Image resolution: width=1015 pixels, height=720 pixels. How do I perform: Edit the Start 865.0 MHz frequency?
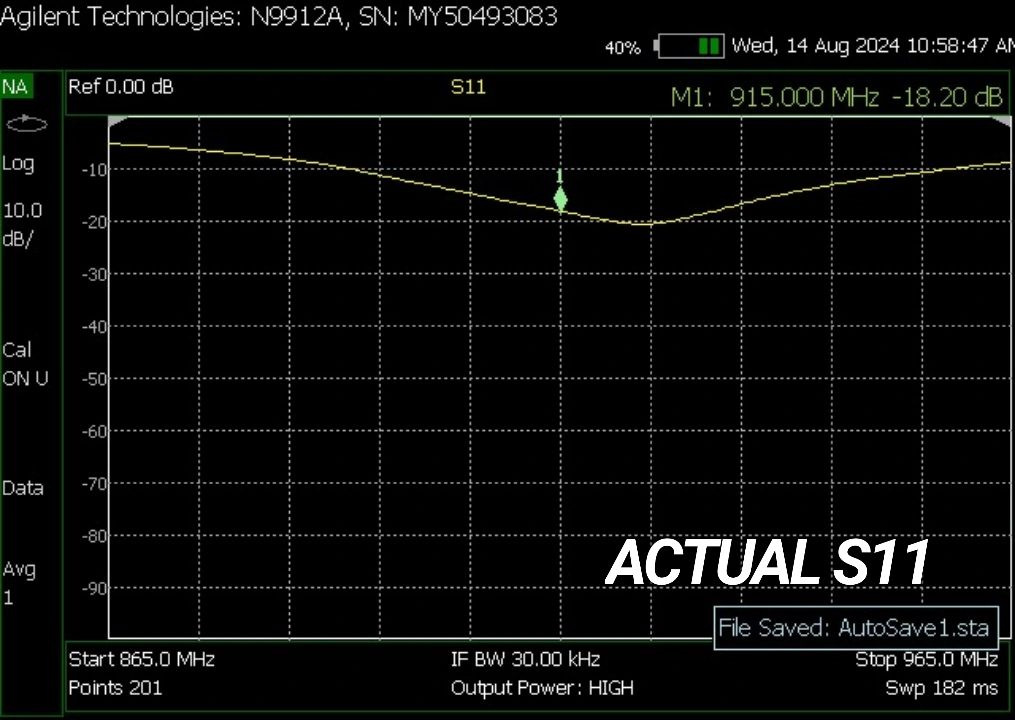click(x=141, y=659)
